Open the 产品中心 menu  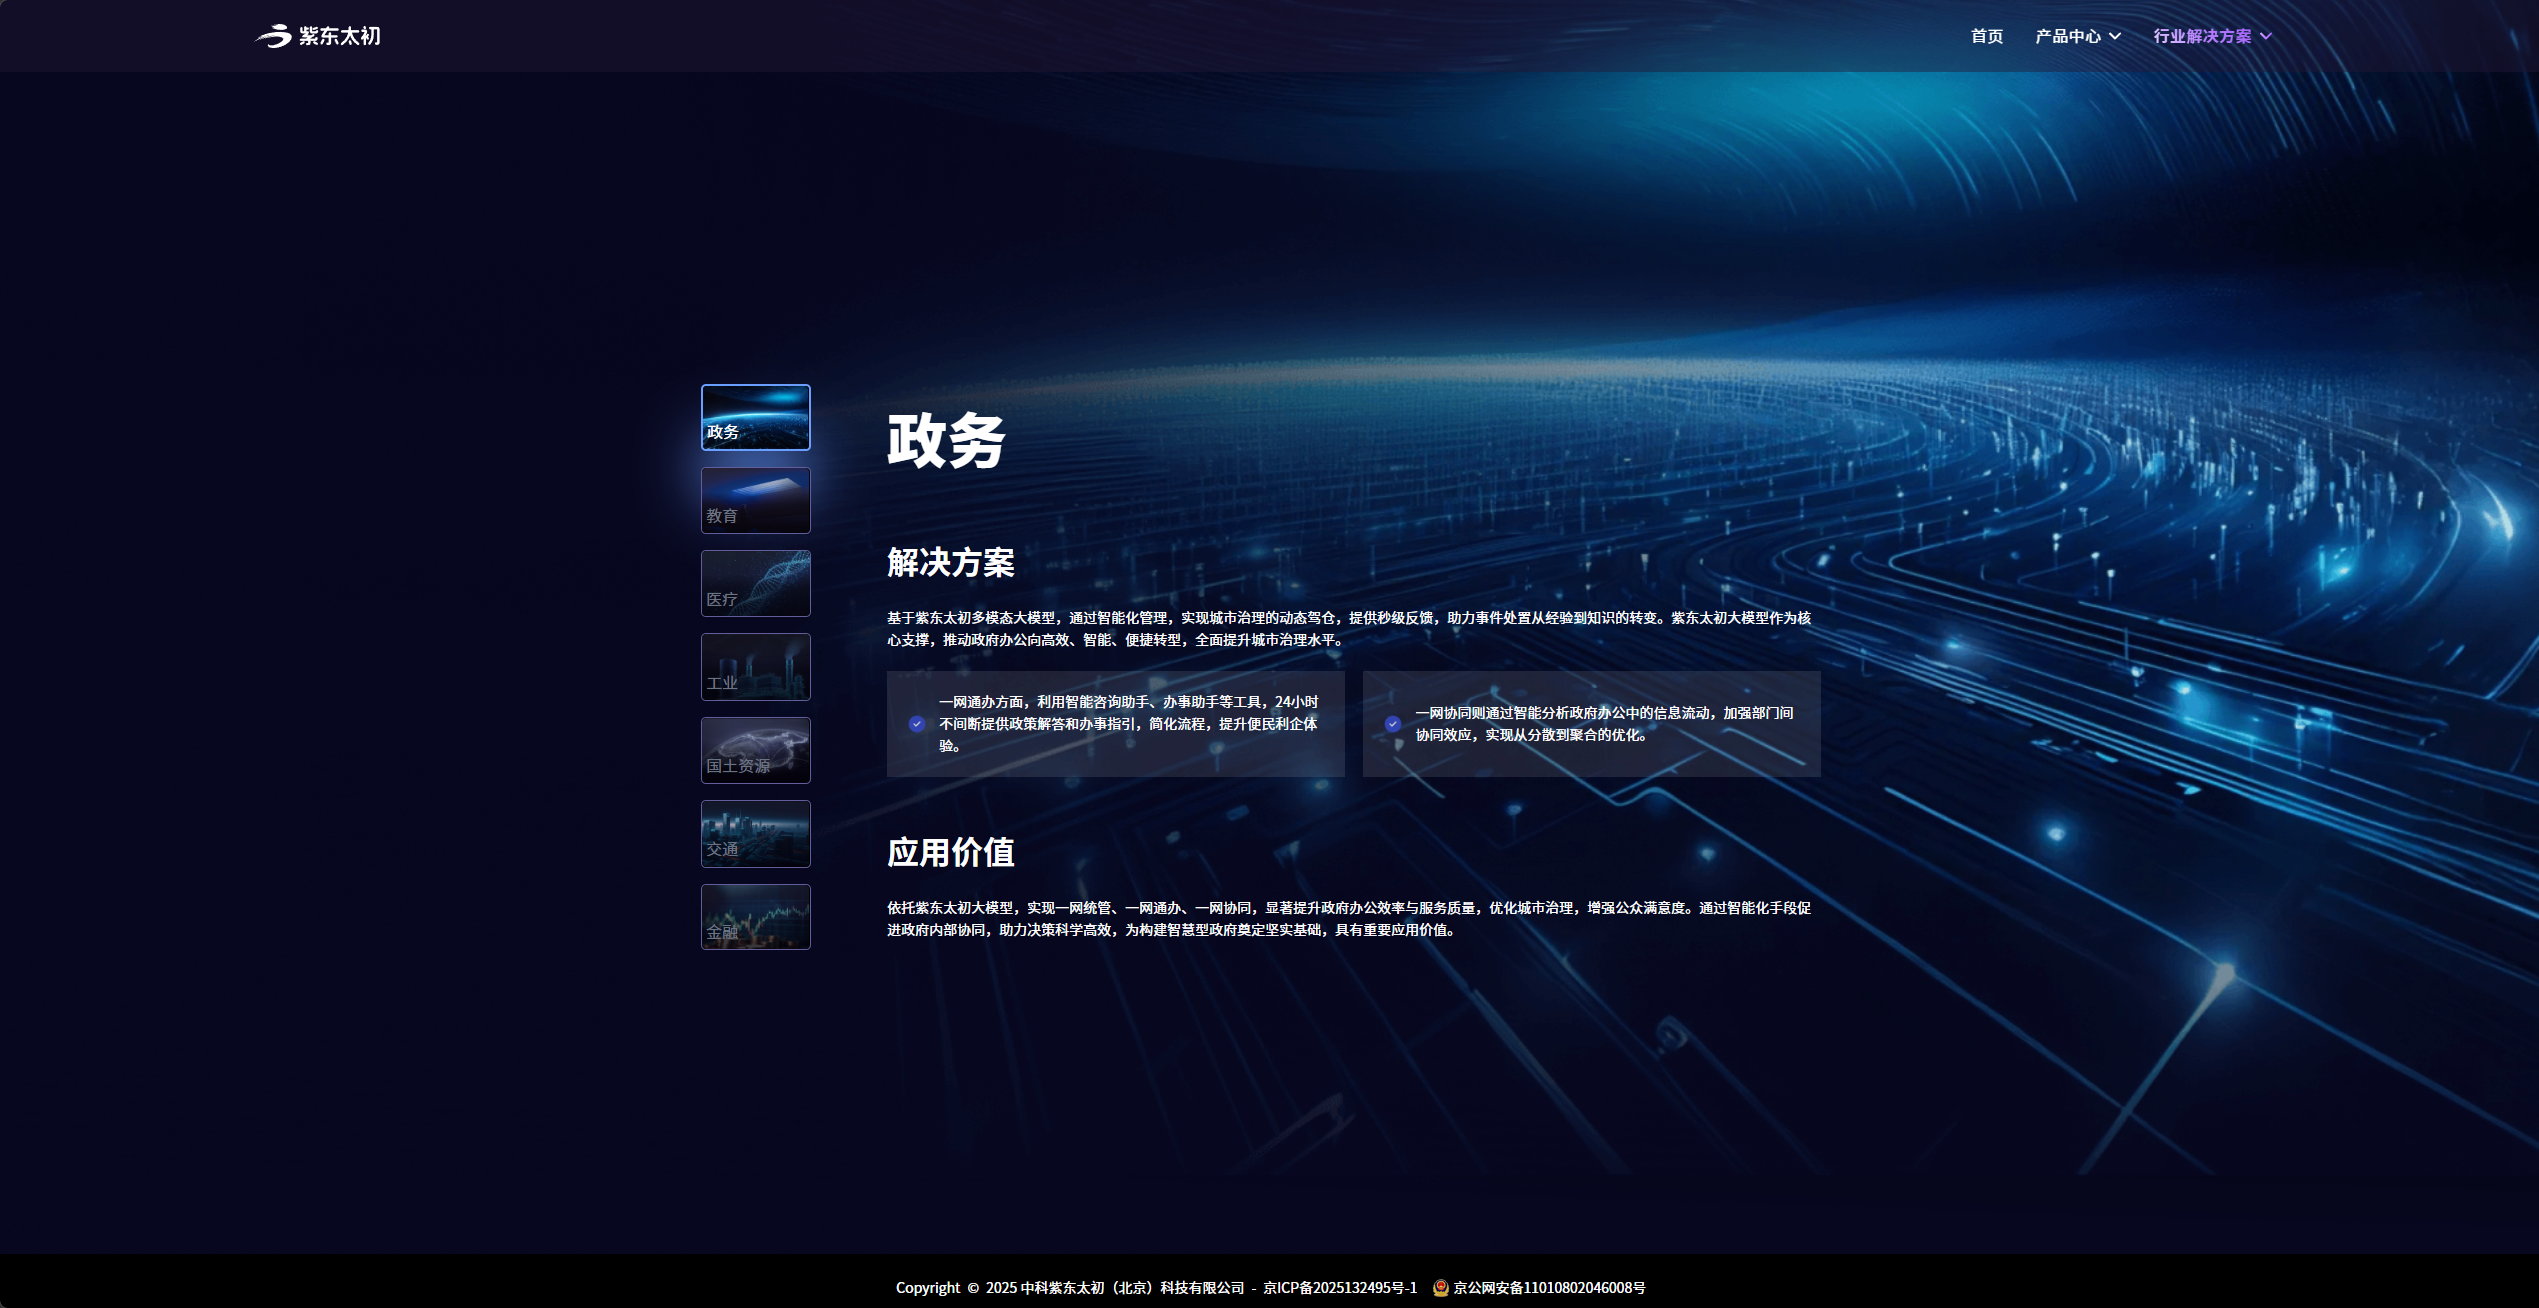click(x=2068, y=36)
